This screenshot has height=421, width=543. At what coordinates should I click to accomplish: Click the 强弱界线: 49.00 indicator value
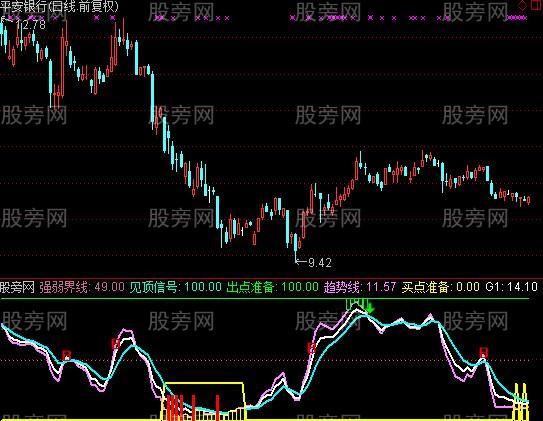82,287
